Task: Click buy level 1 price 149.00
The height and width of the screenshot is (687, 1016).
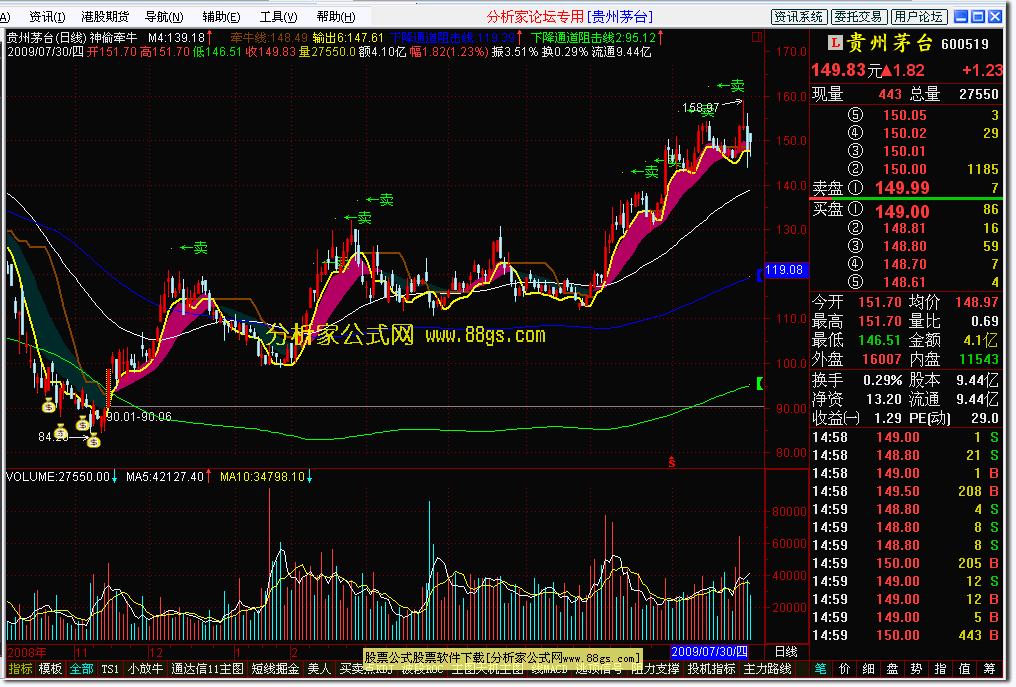Action: tap(902, 211)
